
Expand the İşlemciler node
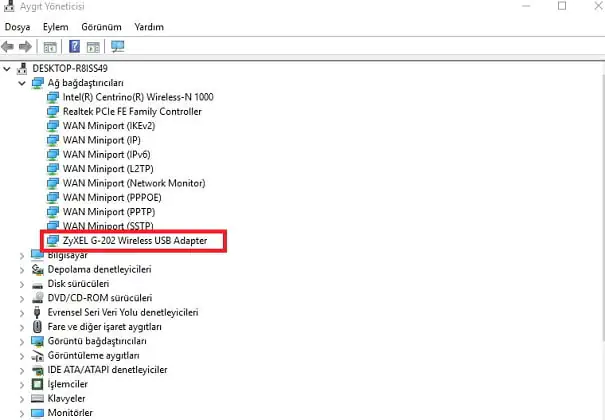click(x=22, y=385)
